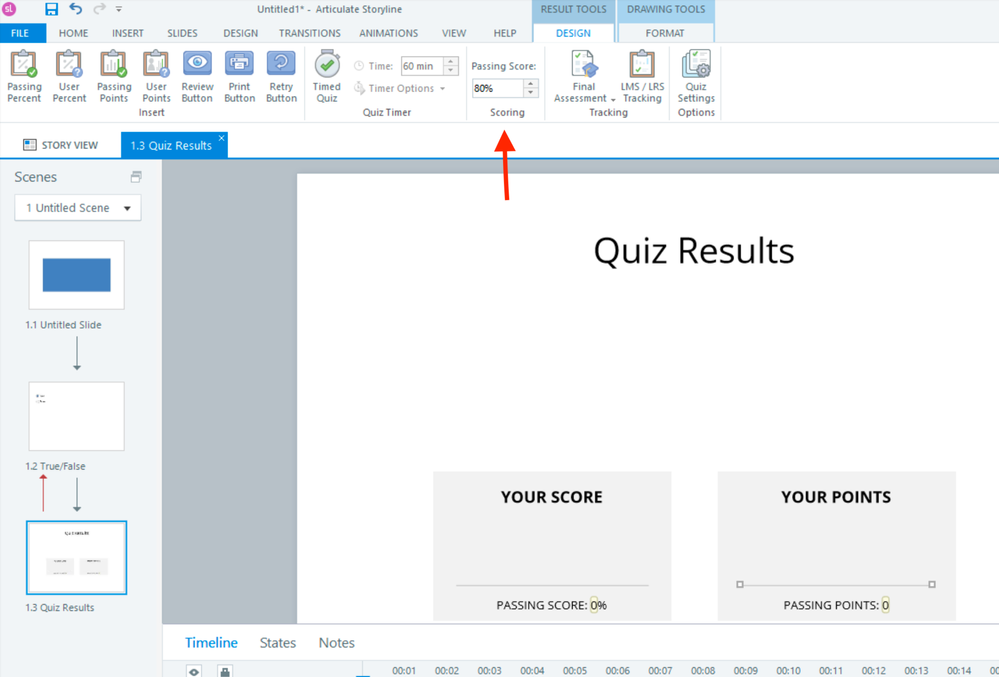
Task: Select the 1.3 Quiz Results slide thumbnail
Action: [76, 557]
